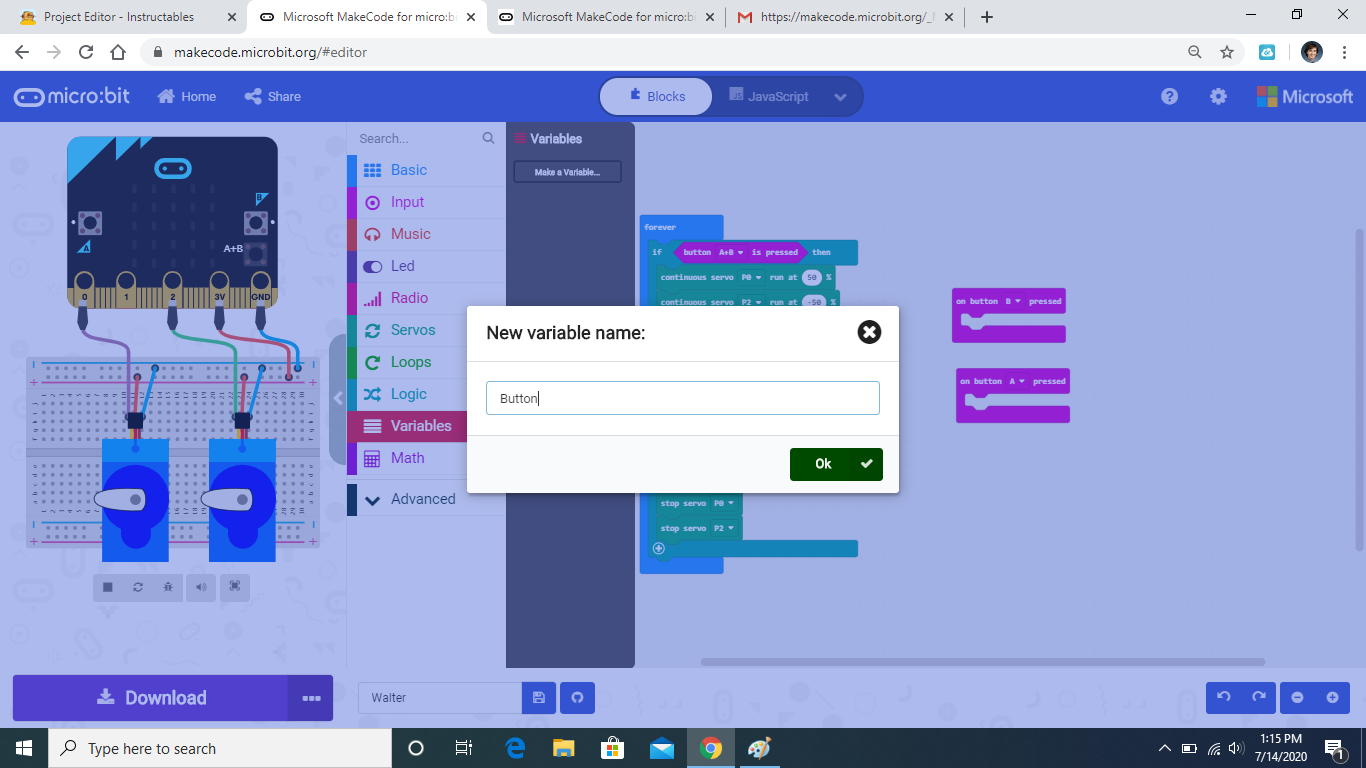
Task: Switch to the JavaScript editor view
Action: 768,96
